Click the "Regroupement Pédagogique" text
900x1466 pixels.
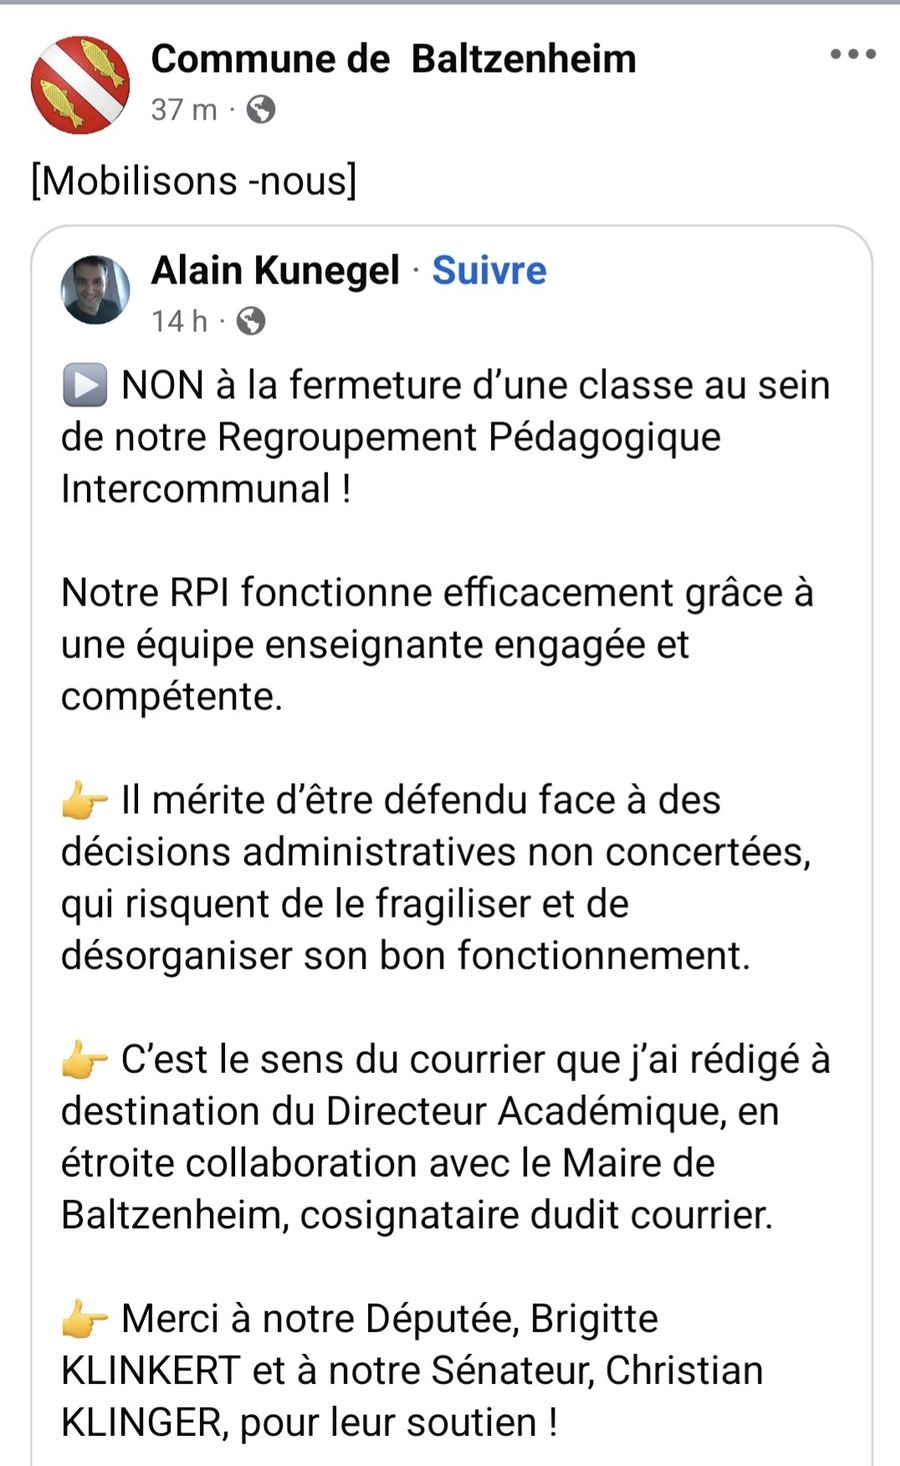(x=469, y=437)
